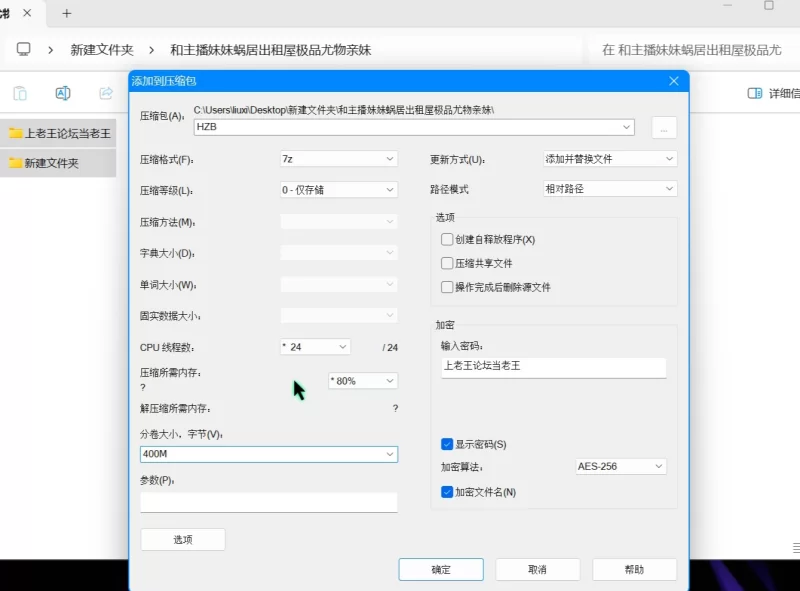Image resolution: width=800 pixels, height=591 pixels.
Task: Open the 加密算法 AES-256 dropdown
Action: pos(621,466)
